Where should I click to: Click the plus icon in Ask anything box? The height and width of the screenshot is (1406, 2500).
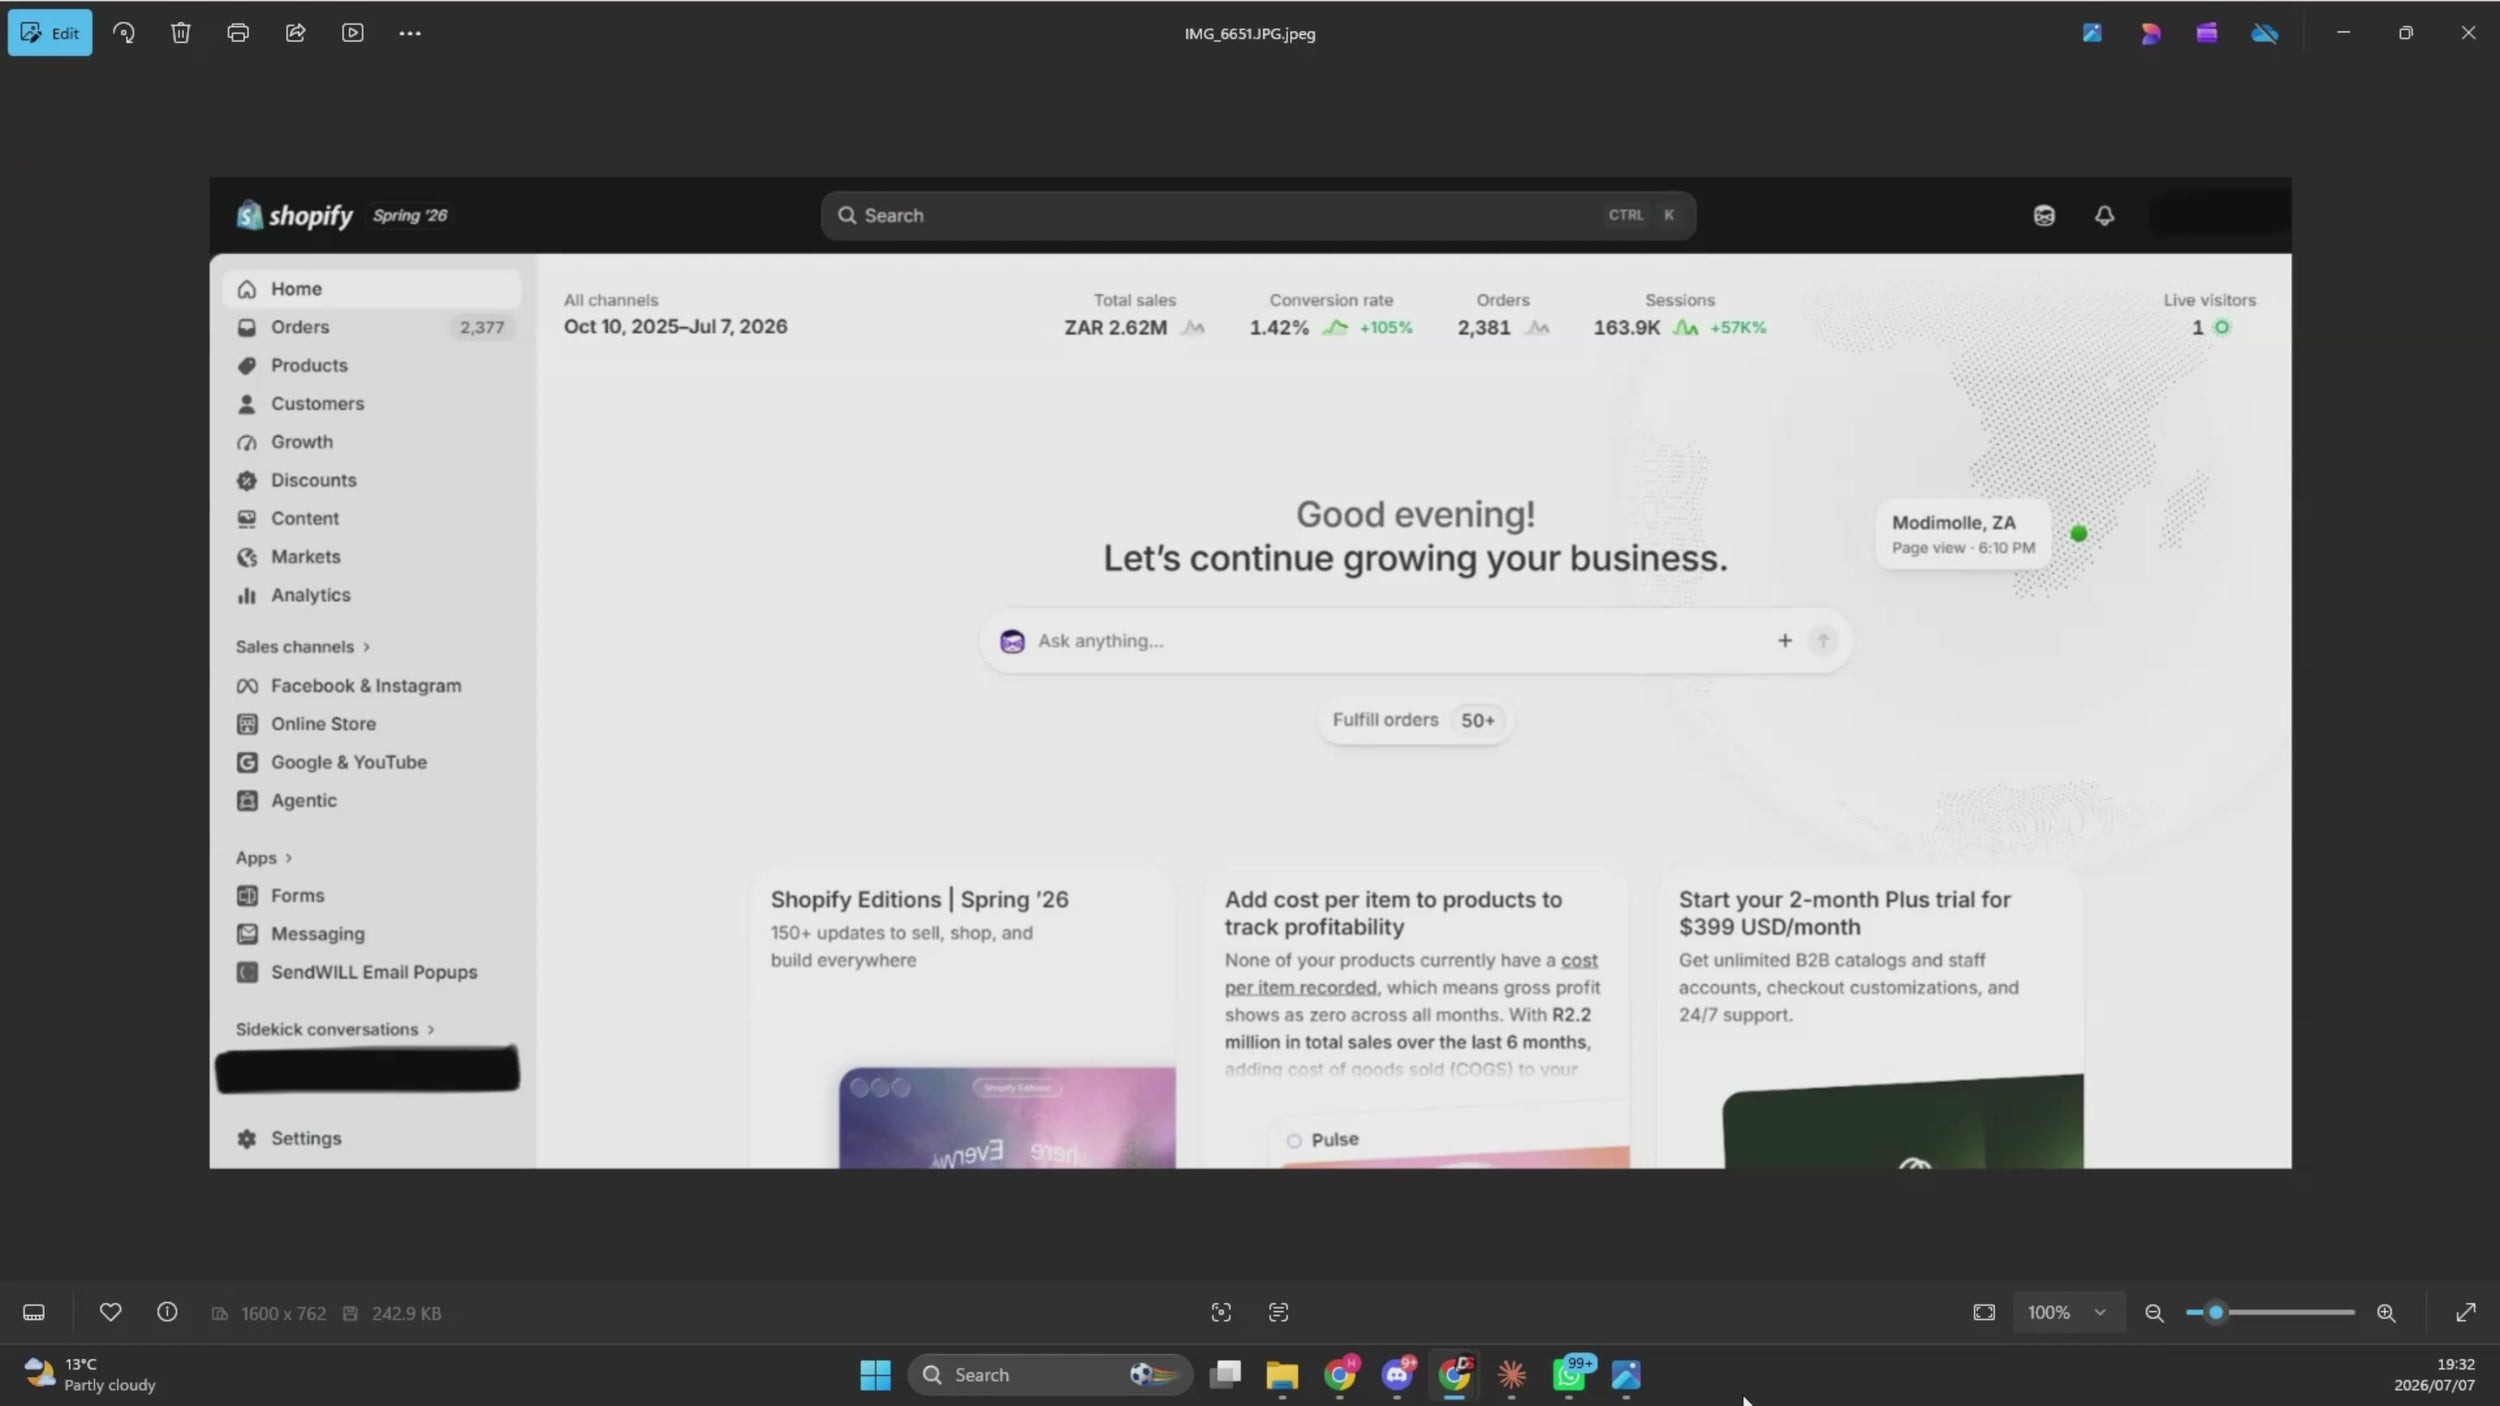pos(1785,641)
